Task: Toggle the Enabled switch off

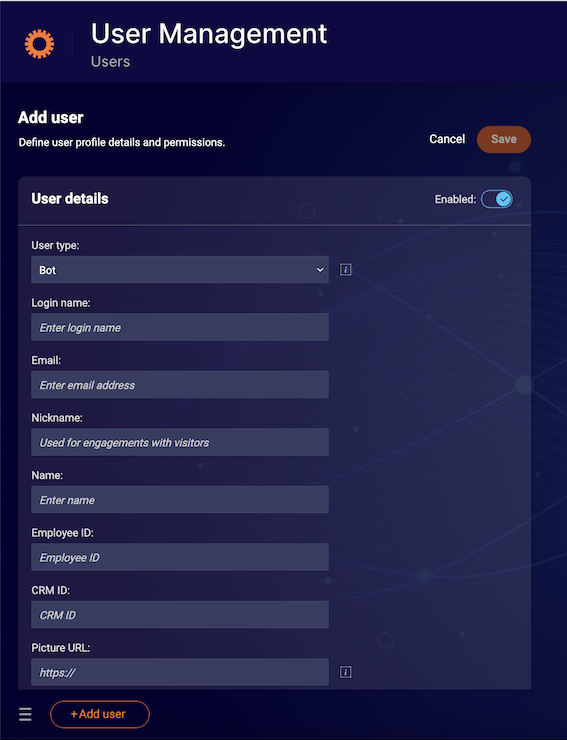Action: (x=497, y=199)
